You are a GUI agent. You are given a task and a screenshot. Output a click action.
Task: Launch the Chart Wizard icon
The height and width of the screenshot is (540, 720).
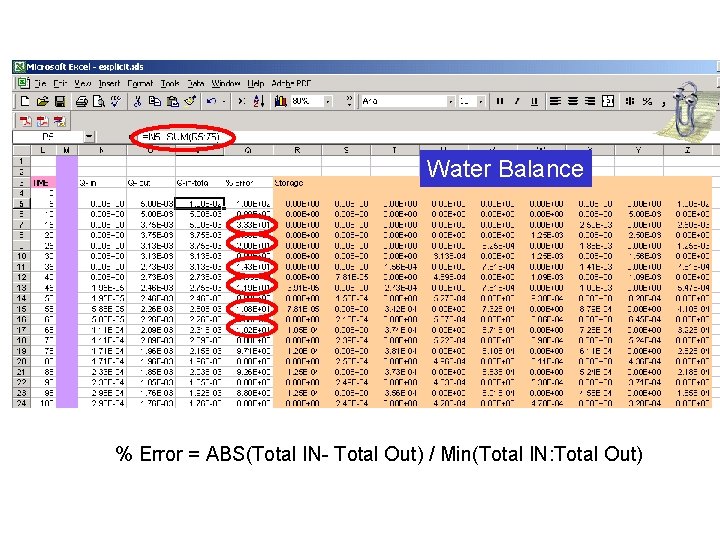(x=281, y=101)
